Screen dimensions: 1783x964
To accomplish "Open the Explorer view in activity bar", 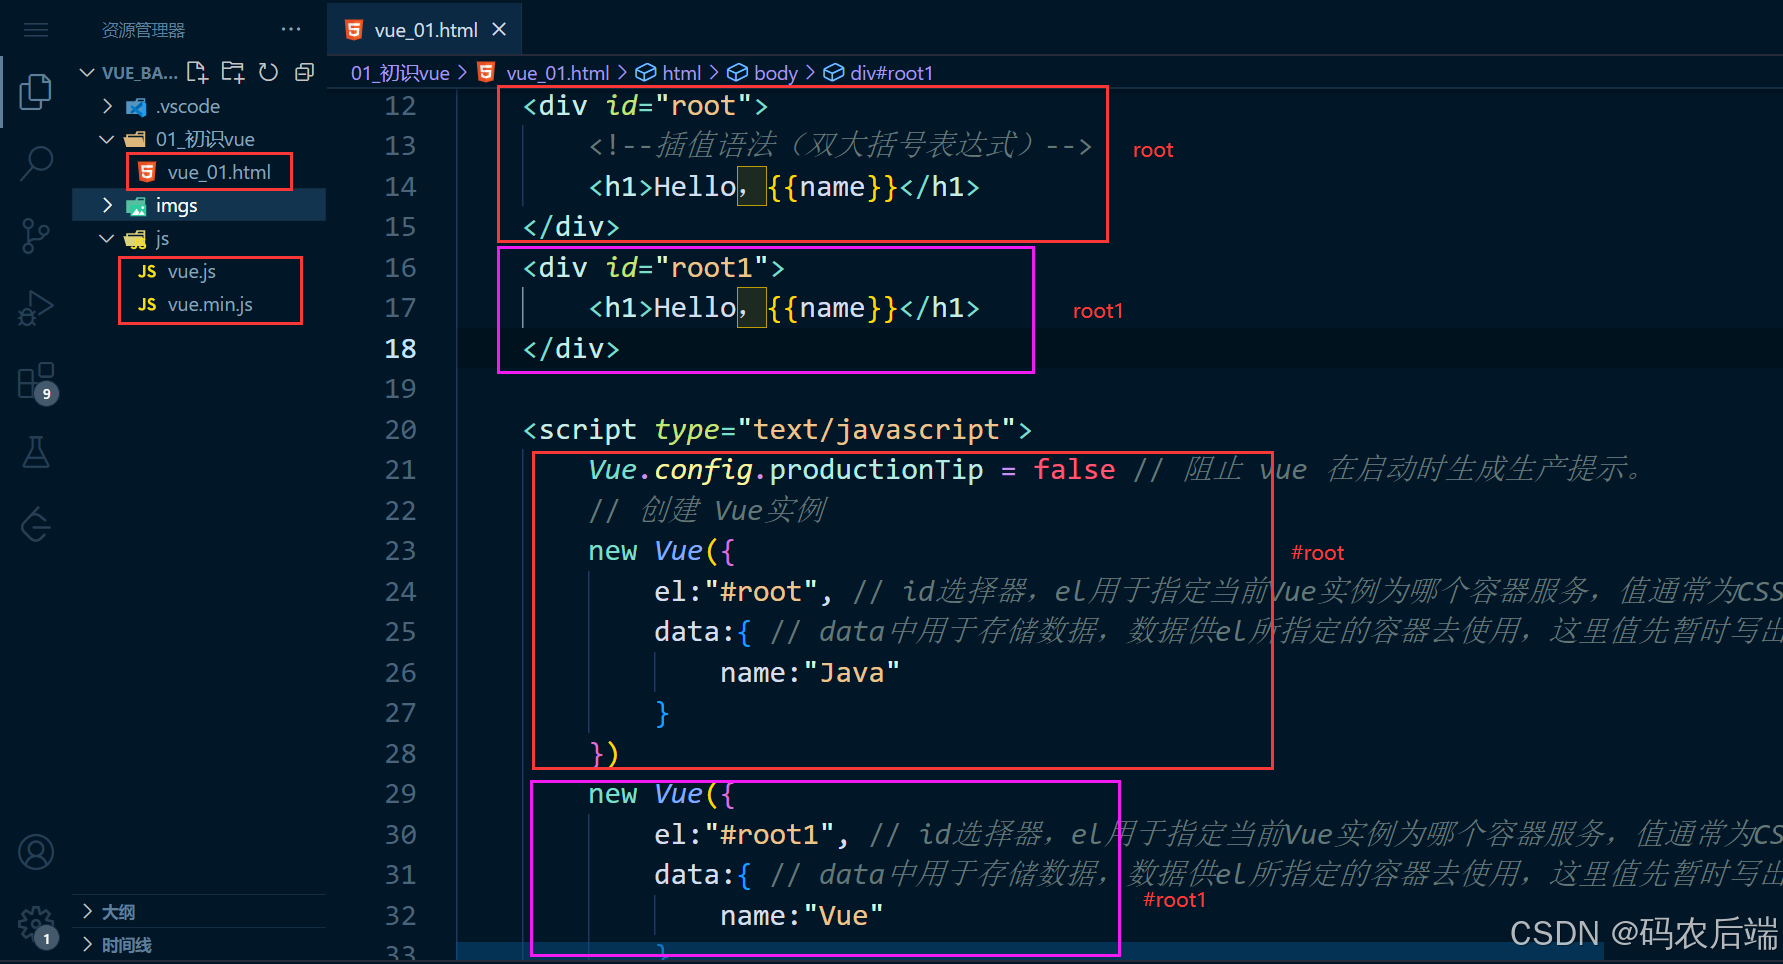I will point(36,92).
